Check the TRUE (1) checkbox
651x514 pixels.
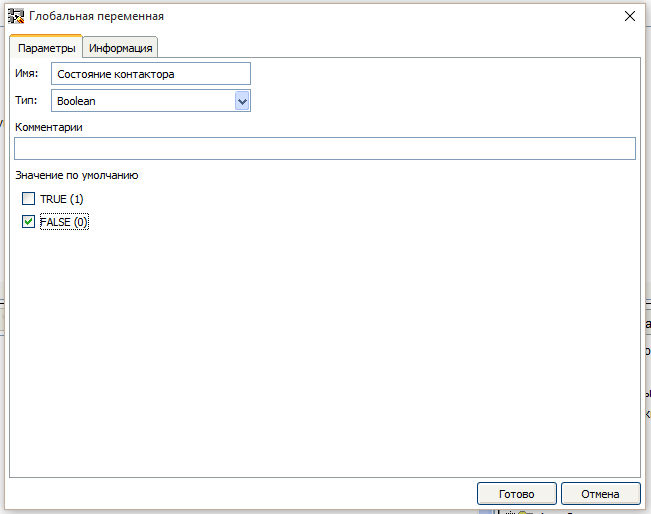pos(28,198)
